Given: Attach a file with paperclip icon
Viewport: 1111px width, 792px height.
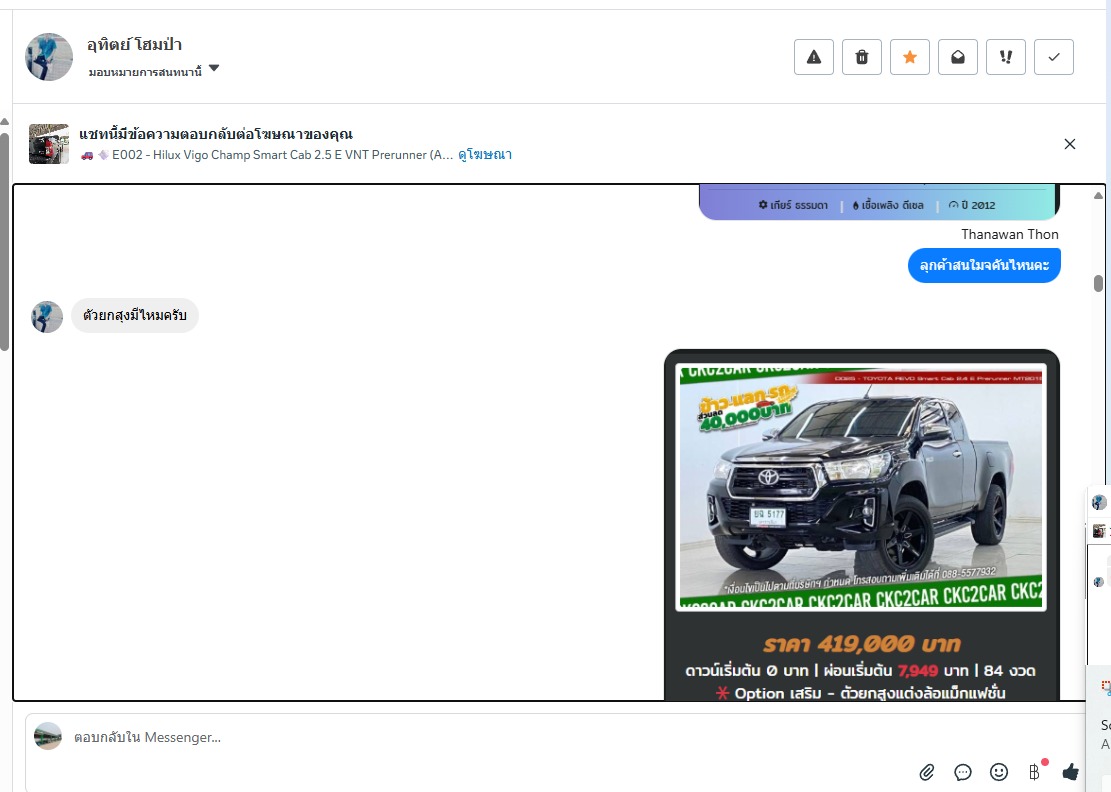Looking at the screenshot, I should point(927,772).
